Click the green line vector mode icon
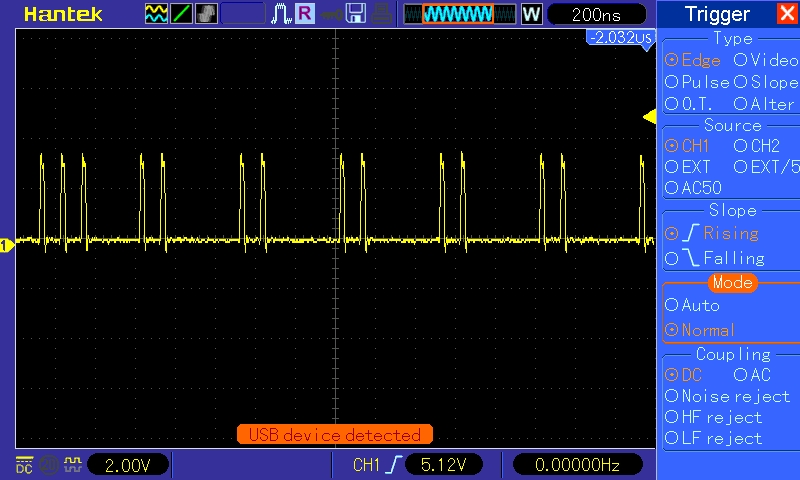The image size is (800, 480). pos(181,14)
